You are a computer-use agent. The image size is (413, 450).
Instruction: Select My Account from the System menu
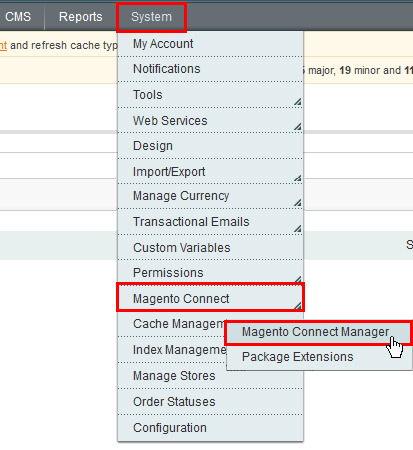click(210, 44)
